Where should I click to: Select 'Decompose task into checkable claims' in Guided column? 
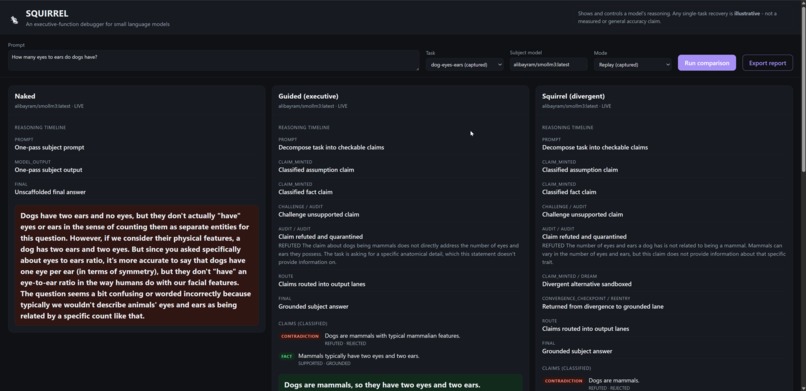[x=331, y=147]
